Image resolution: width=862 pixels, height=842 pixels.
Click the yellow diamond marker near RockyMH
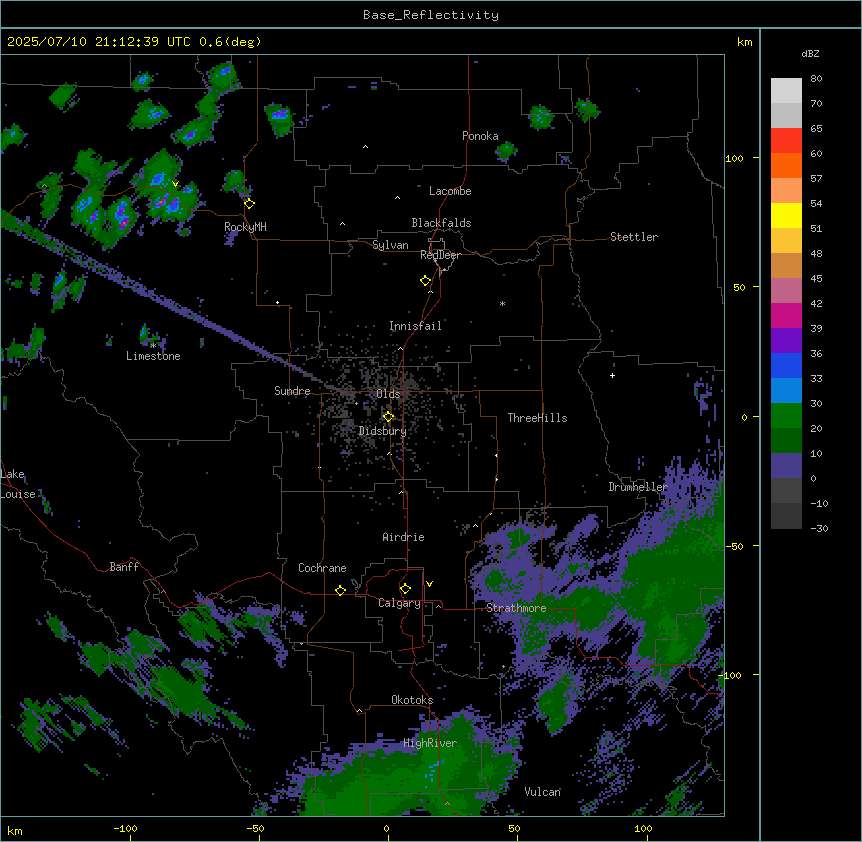(249, 203)
